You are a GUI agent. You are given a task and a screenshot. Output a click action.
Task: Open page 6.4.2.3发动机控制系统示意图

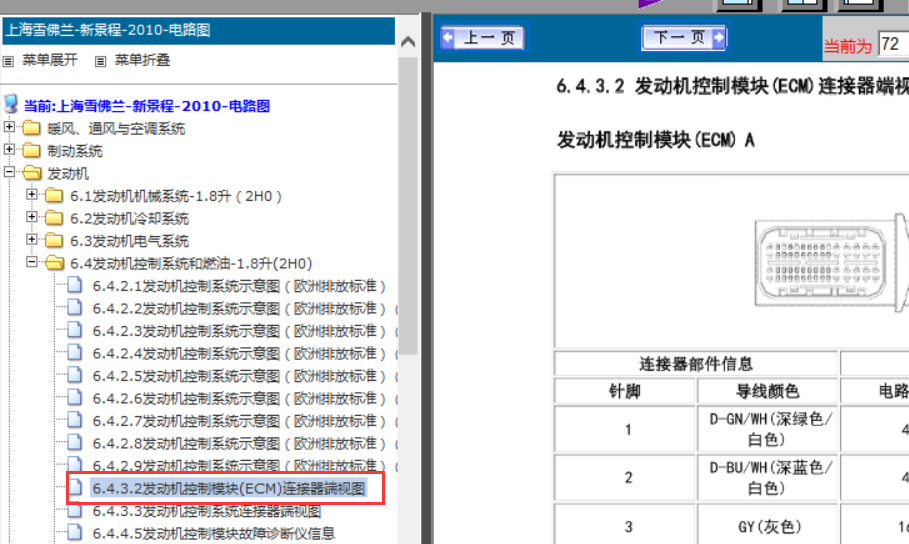(x=239, y=332)
